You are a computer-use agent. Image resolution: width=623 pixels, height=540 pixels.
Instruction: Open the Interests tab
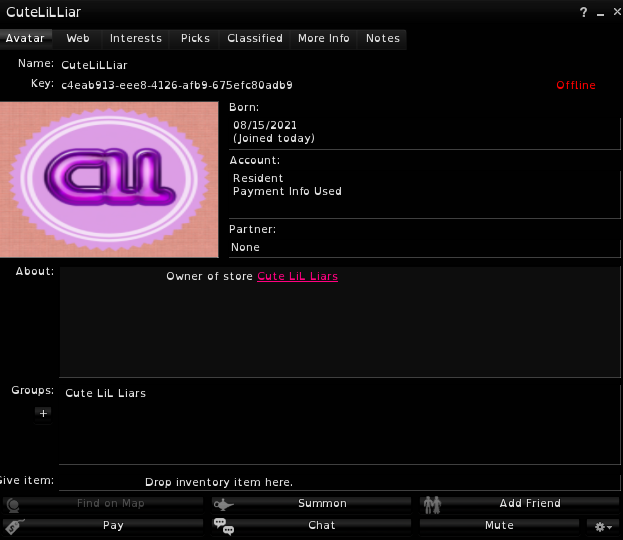click(x=136, y=39)
